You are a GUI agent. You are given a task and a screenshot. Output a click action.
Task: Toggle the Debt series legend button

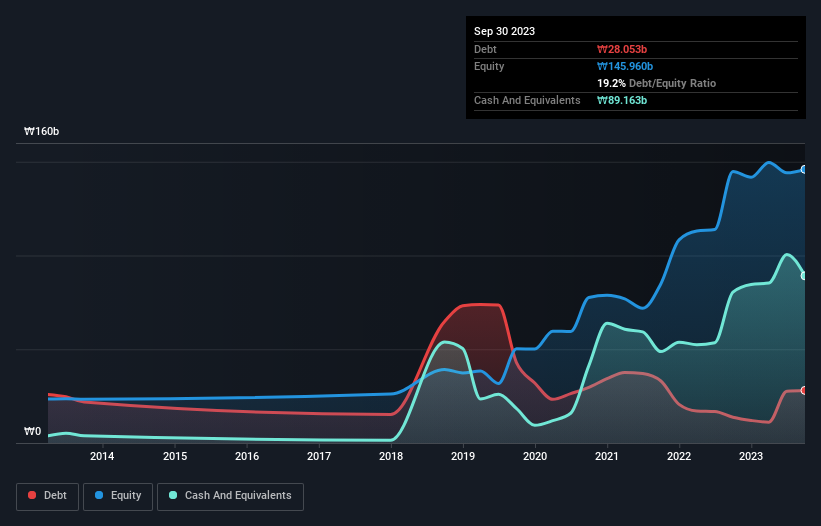coord(48,496)
